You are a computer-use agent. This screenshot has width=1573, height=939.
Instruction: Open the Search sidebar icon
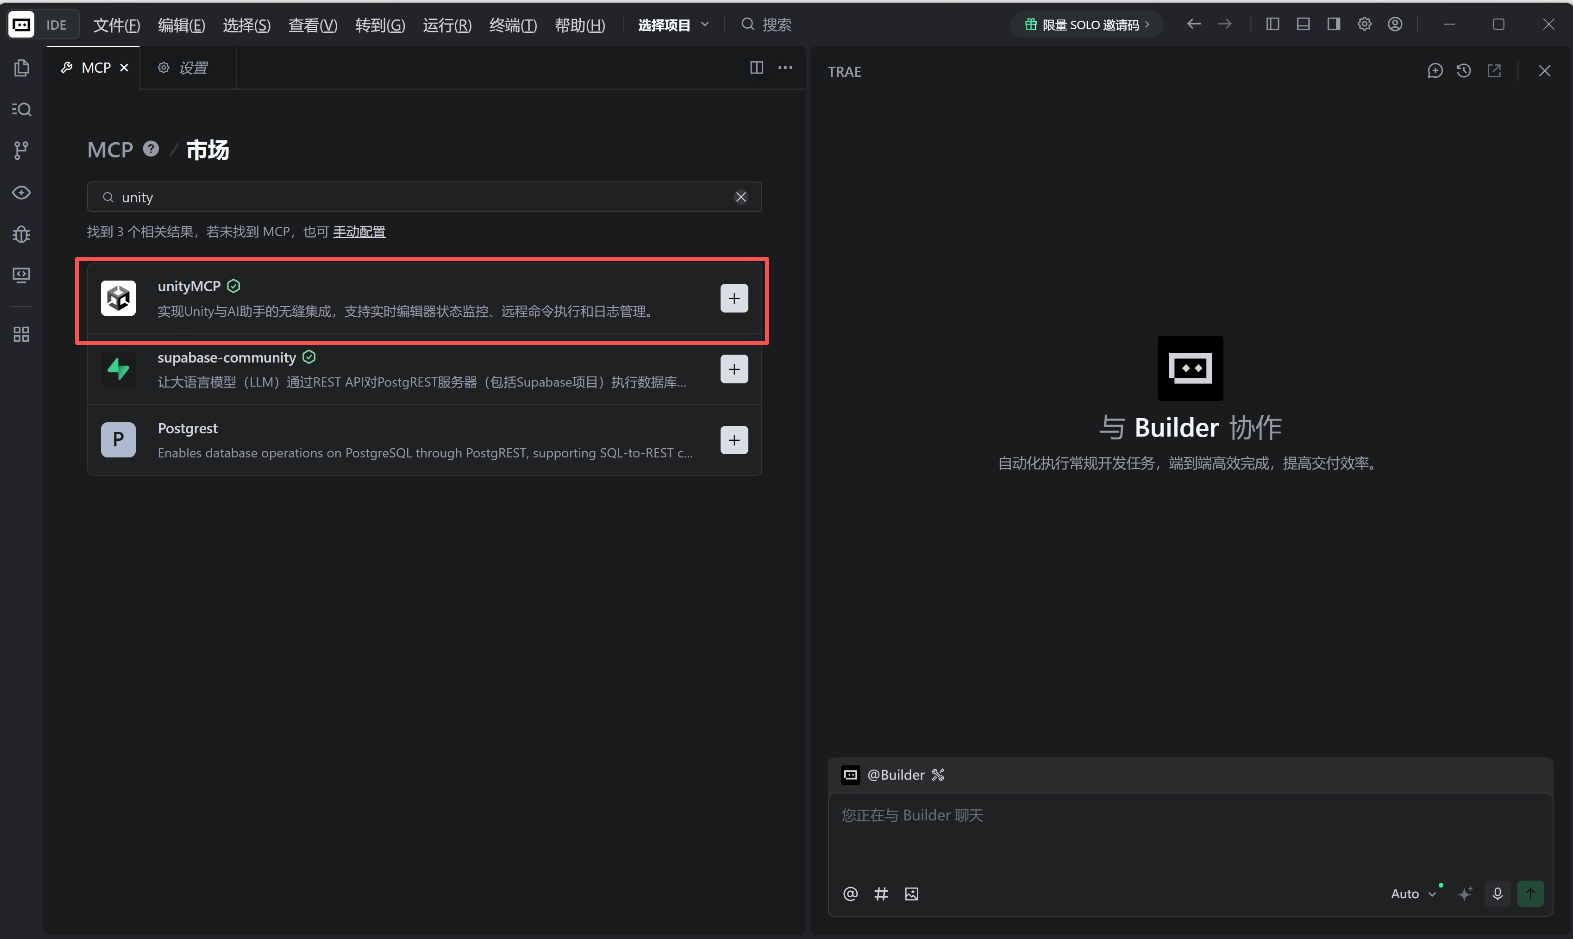click(21, 109)
